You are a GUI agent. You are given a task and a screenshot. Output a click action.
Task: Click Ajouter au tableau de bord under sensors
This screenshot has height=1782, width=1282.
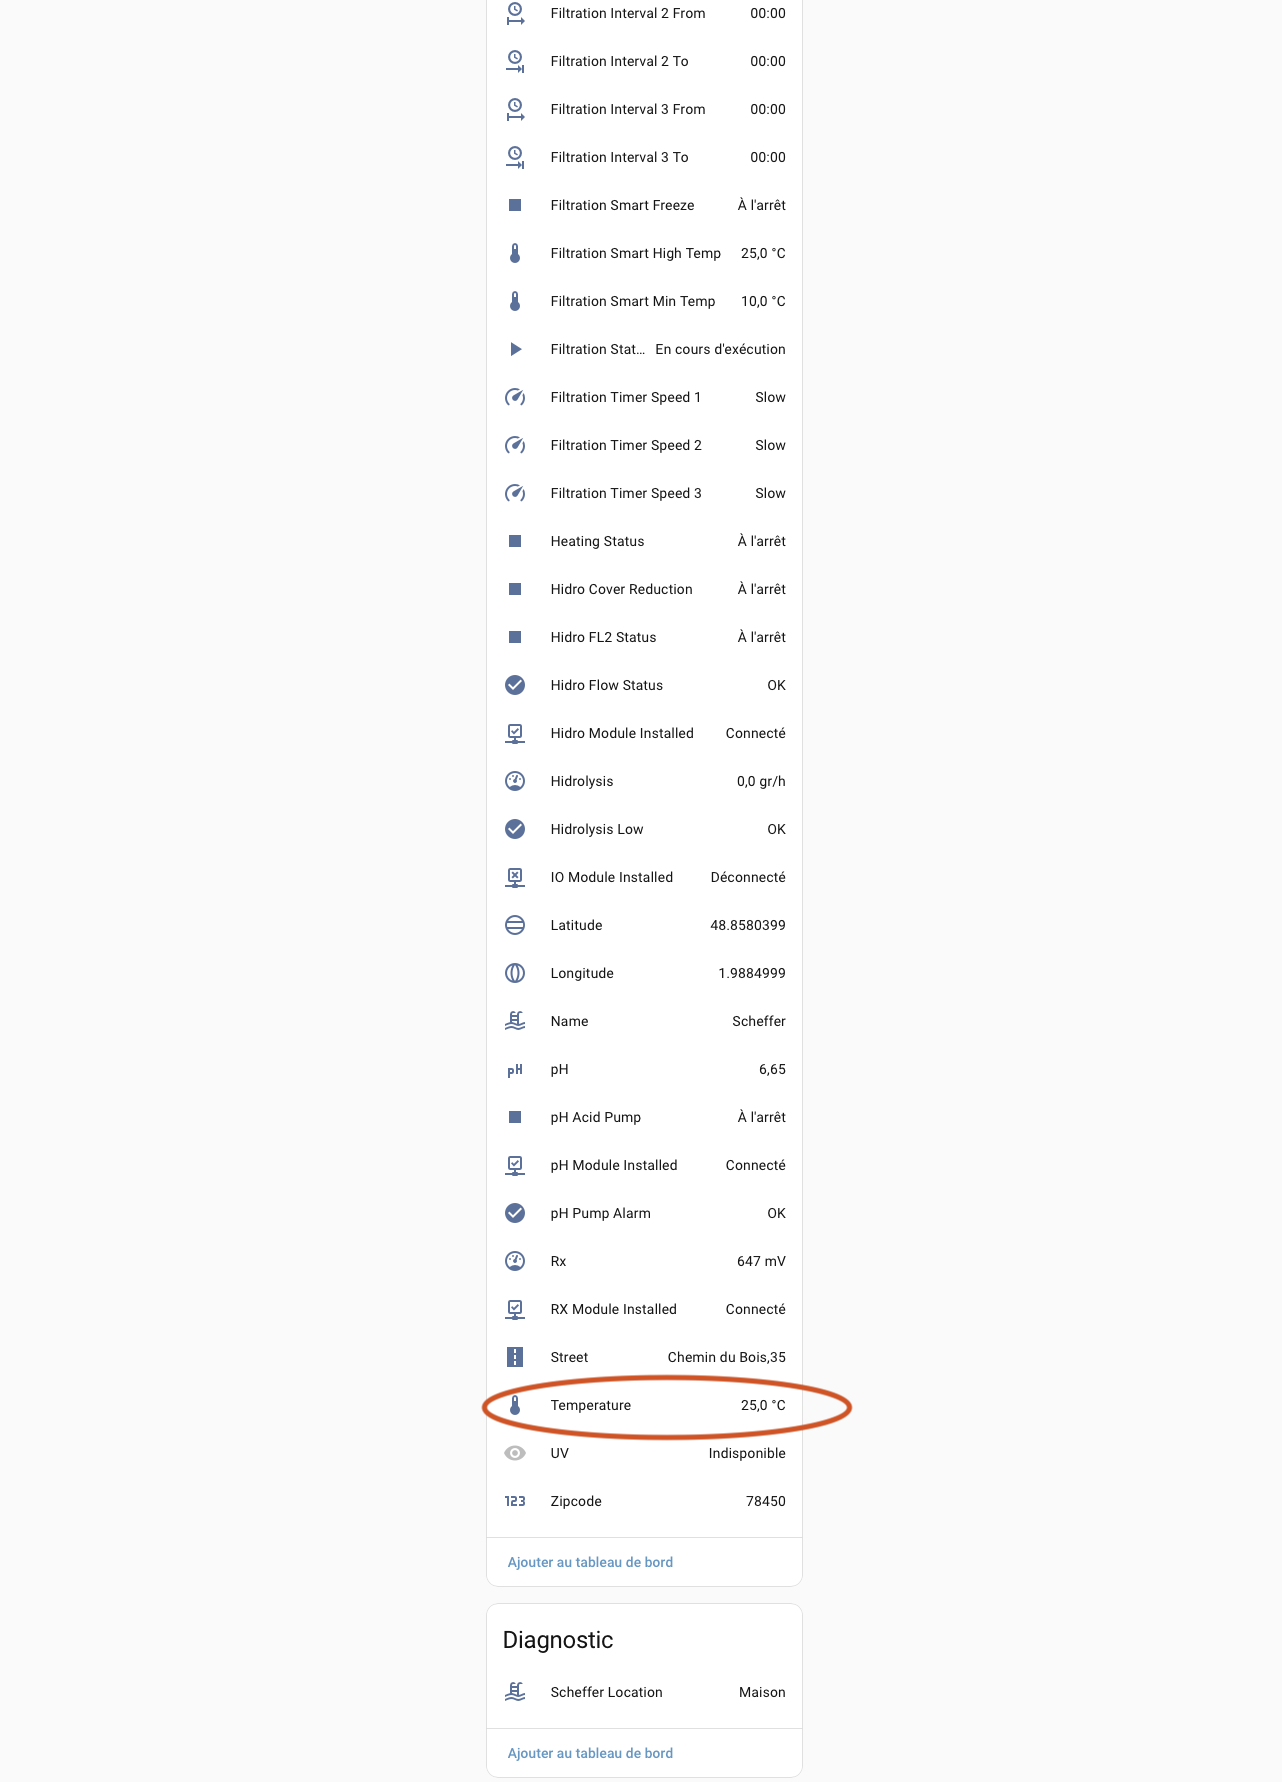[x=590, y=1562]
